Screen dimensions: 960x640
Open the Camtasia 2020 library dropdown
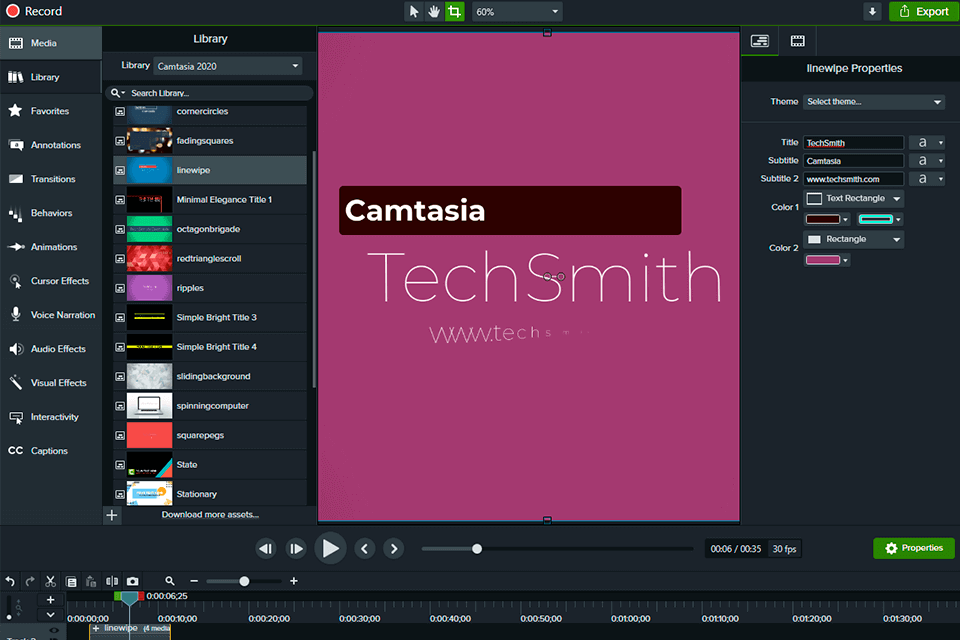228,66
